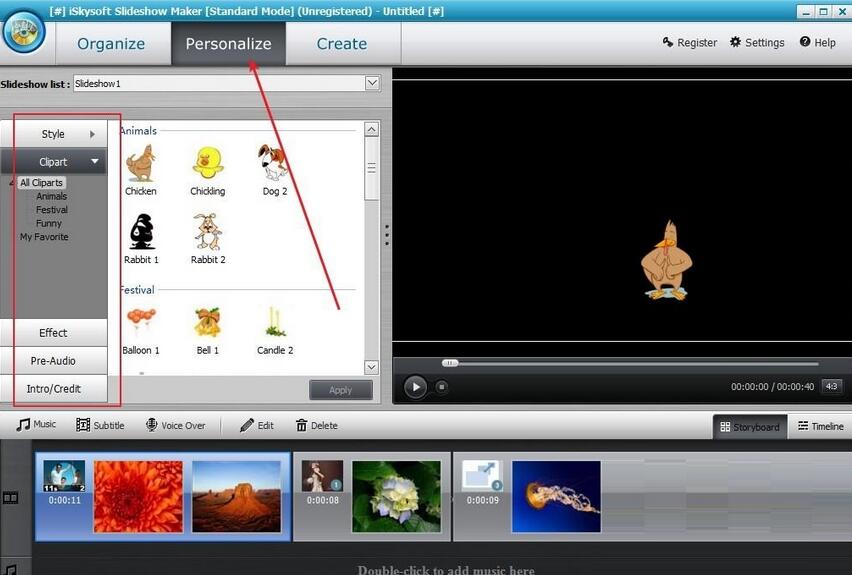Edit the selected slide
The image size is (852, 575).
tap(257, 425)
